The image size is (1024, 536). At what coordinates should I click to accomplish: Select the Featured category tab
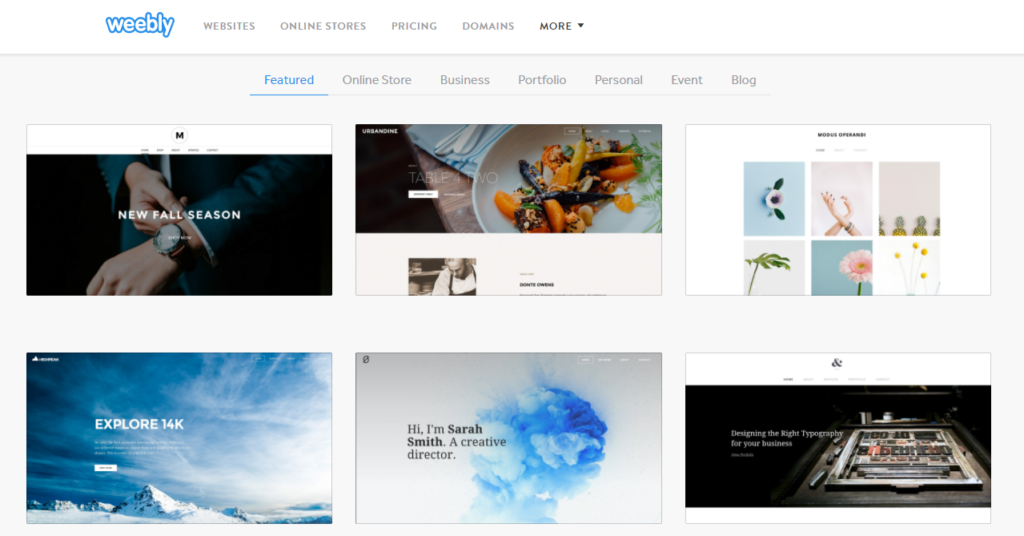click(x=289, y=80)
